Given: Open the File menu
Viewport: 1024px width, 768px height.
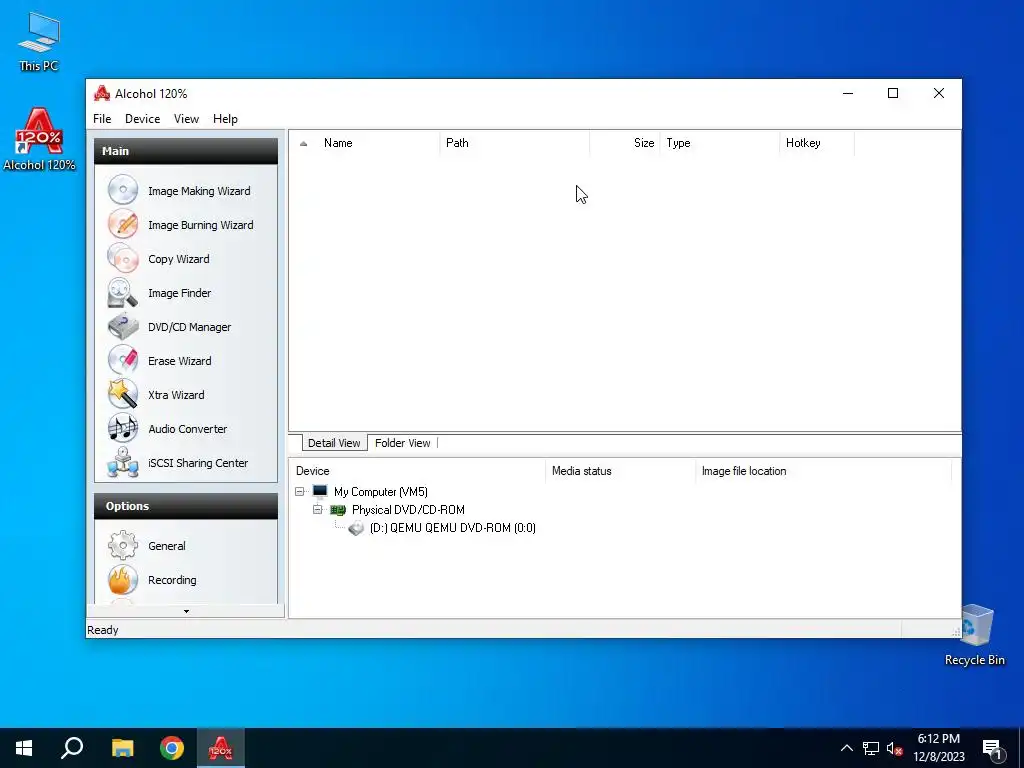Looking at the screenshot, I should pos(102,119).
